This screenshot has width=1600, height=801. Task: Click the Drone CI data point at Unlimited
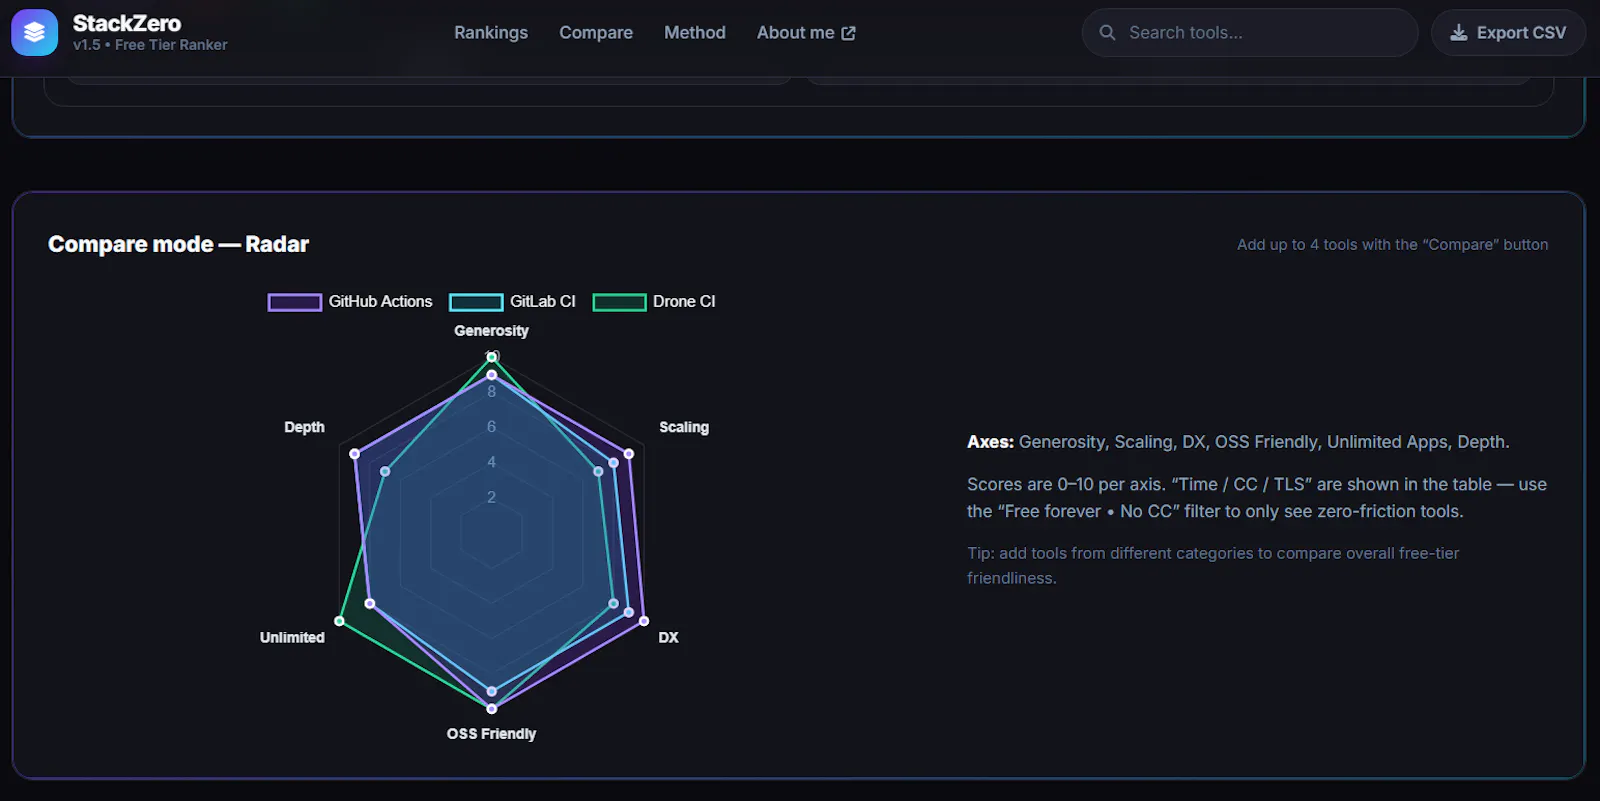339,621
